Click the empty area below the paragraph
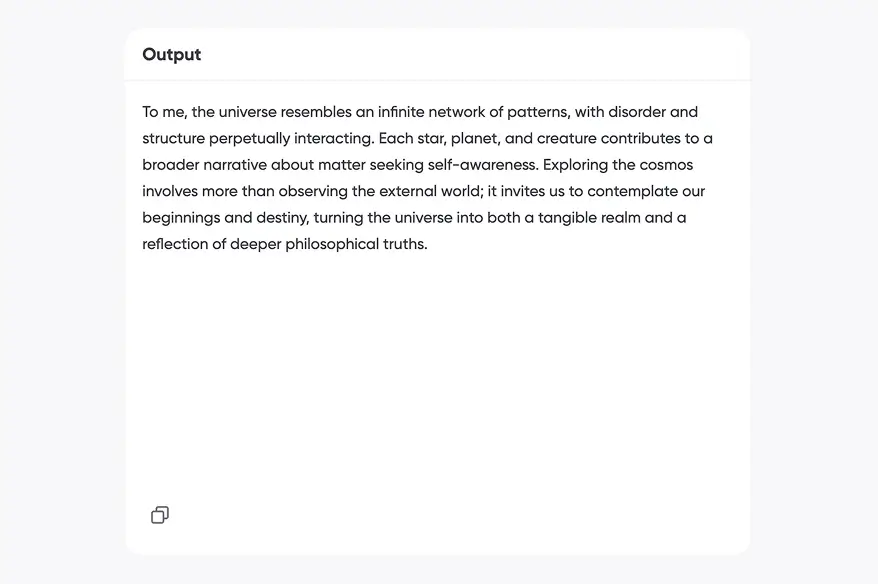Image resolution: width=878 pixels, height=584 pixels. 437,380
